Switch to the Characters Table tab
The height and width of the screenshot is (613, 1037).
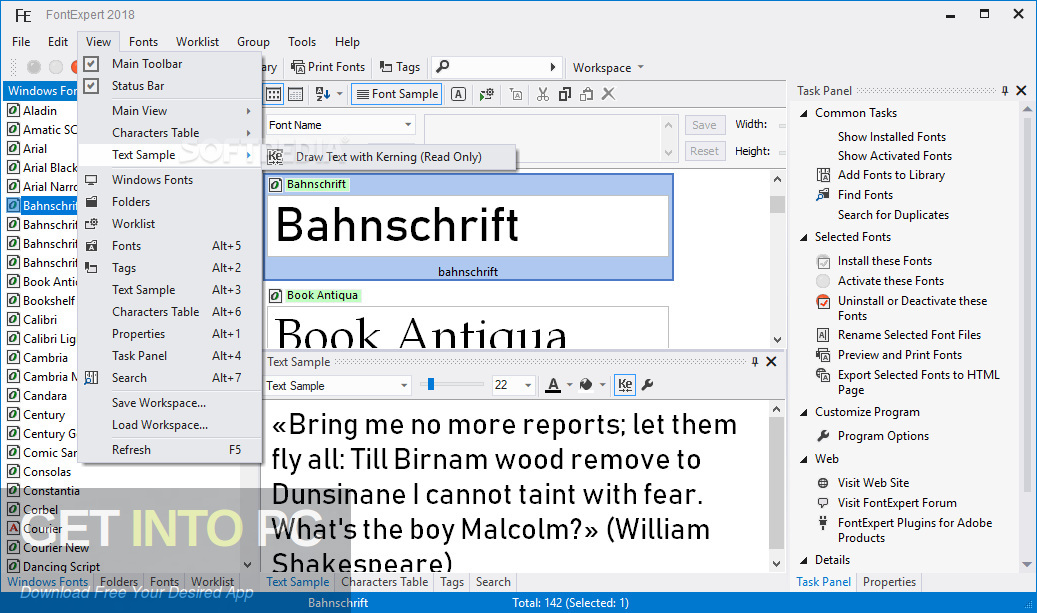coord(384,582)
